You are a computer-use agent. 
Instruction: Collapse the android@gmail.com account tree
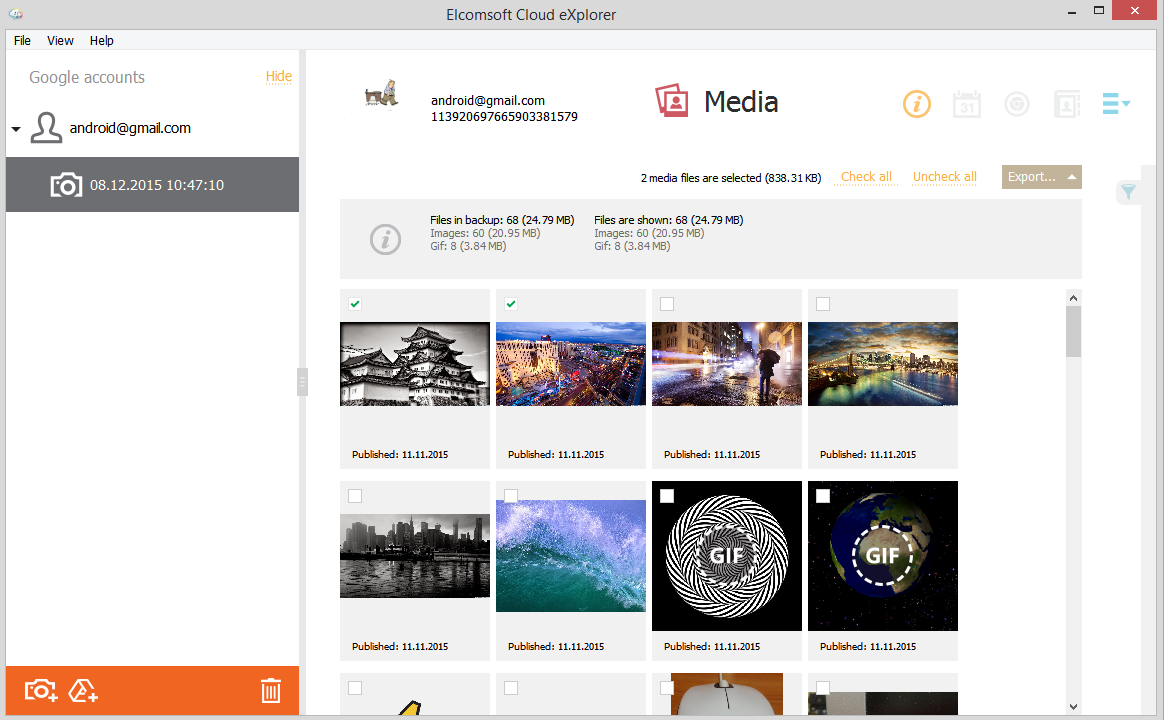click(16, 130)
